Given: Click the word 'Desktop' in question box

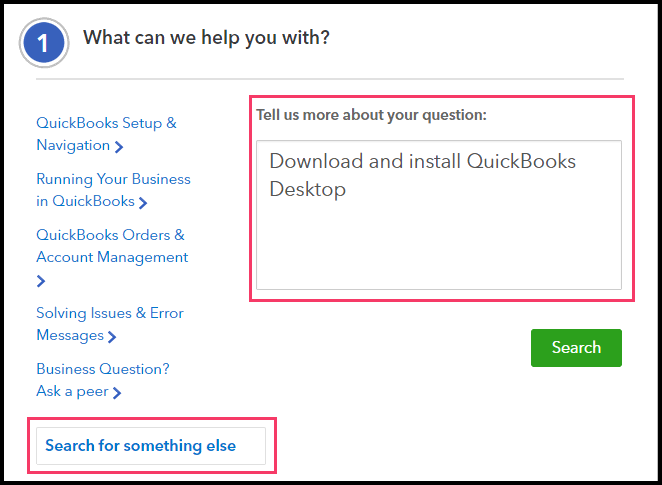Looking at the screenshot, I should pyautogui.click(x=307, y=189).
